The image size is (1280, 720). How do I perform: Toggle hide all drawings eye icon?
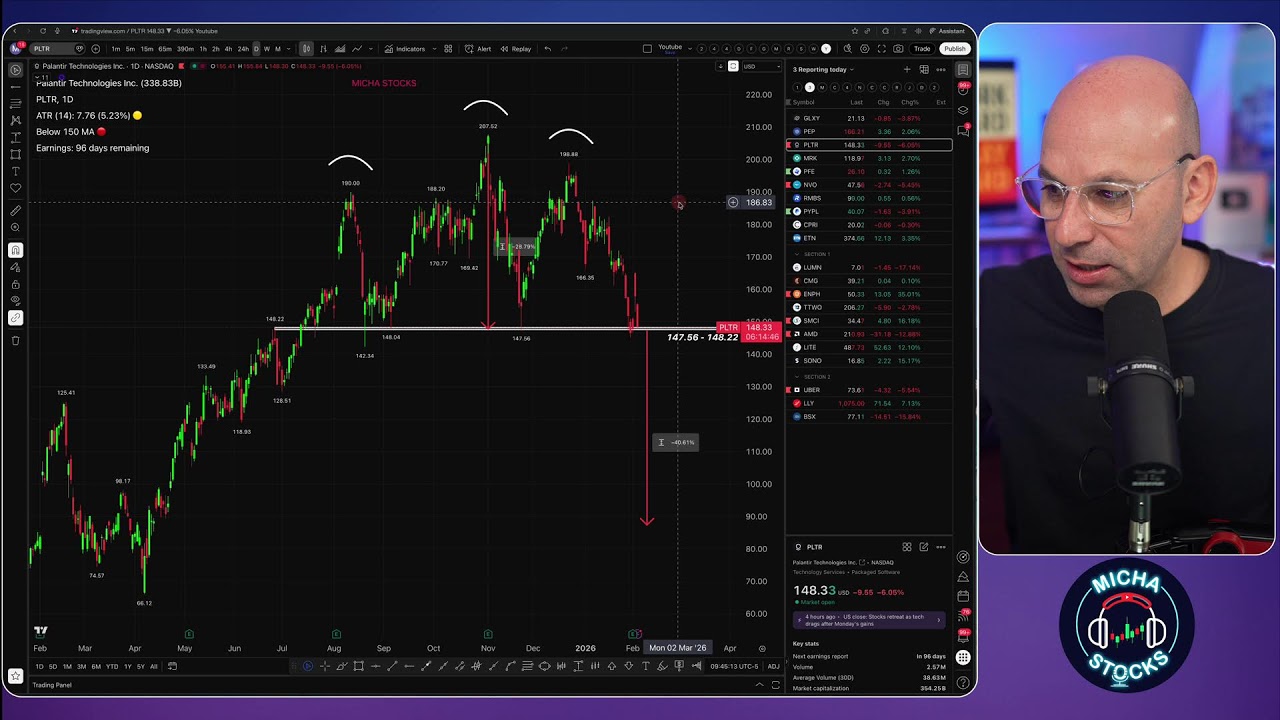15,301
